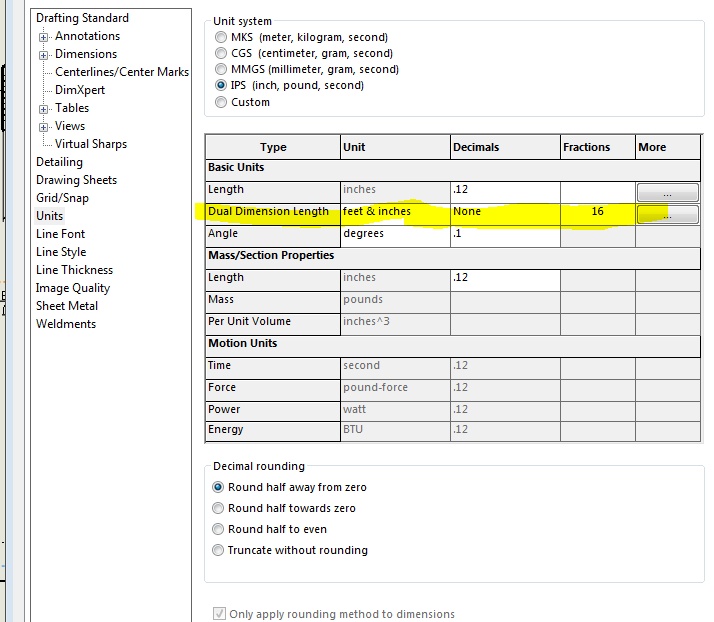Click the Basic Units Length unit inches cell
The image size is (714, 622).
[x=395, y=193]
